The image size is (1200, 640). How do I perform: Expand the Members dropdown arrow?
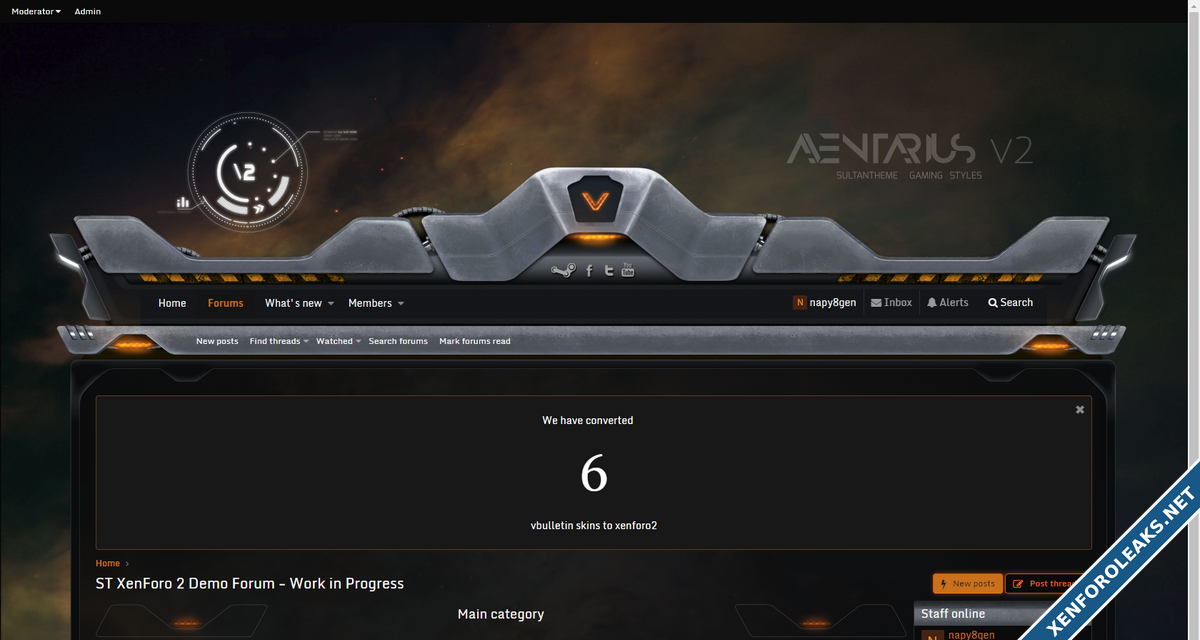point(401,304)
